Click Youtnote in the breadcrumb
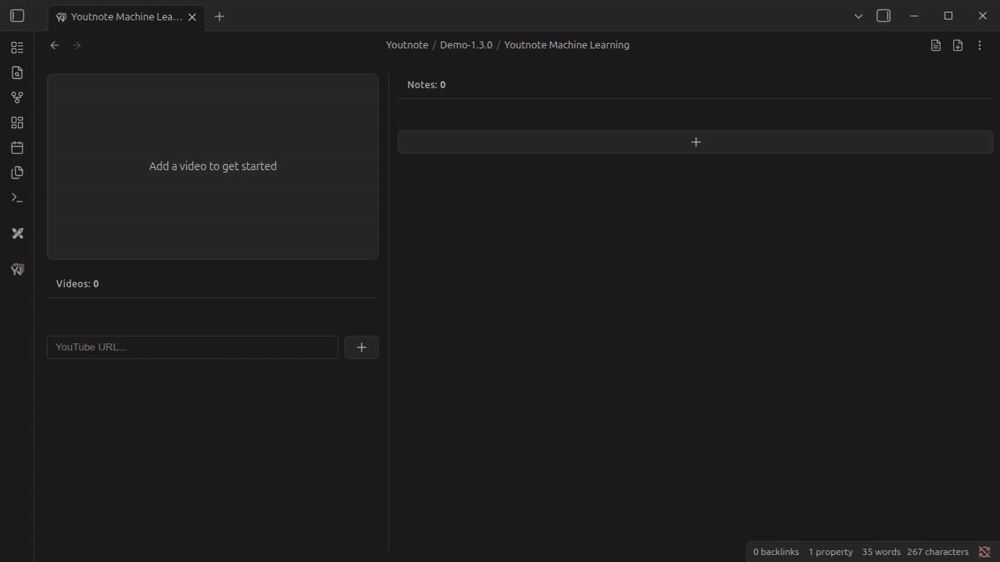This screenshot has width=1000, height=562. 407,45
